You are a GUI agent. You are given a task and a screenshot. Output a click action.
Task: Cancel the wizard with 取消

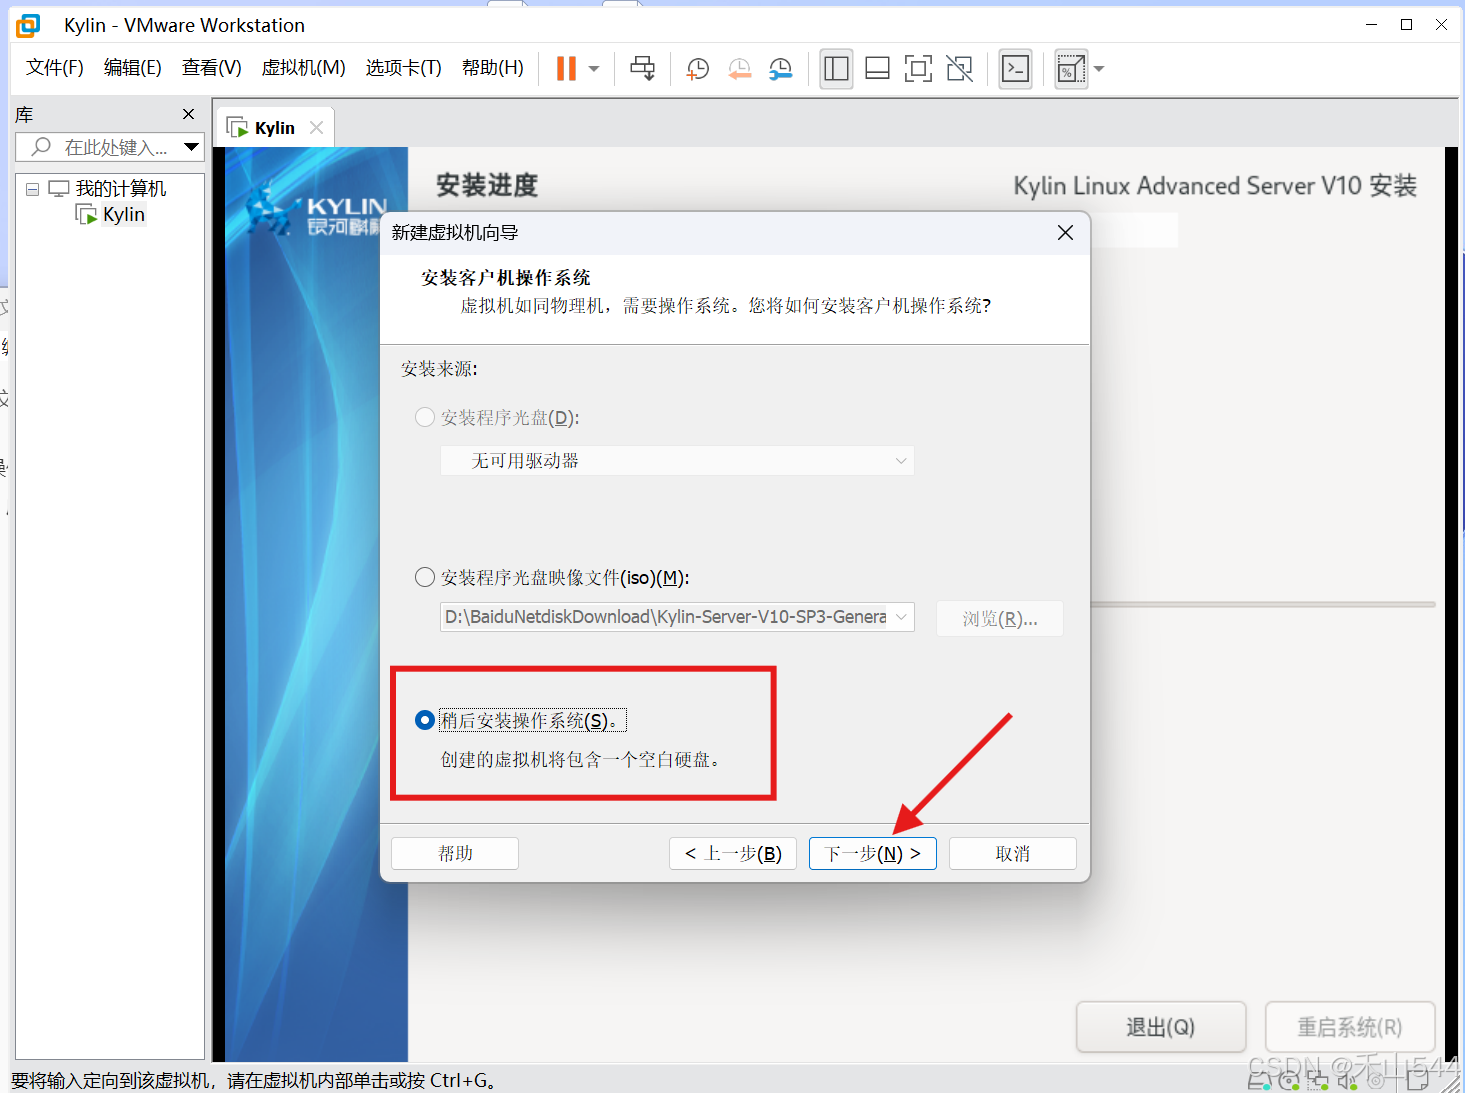click(x=1013, y=853)
